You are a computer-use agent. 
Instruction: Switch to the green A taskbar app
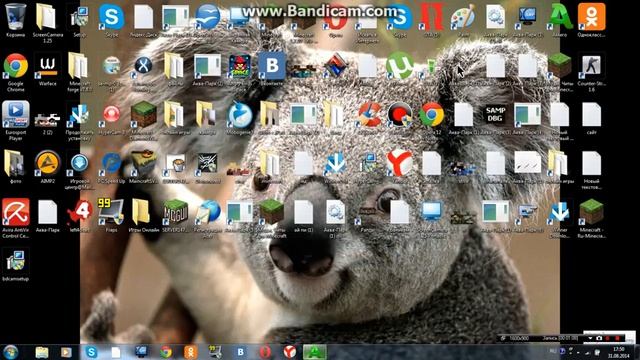pos(315,352)
